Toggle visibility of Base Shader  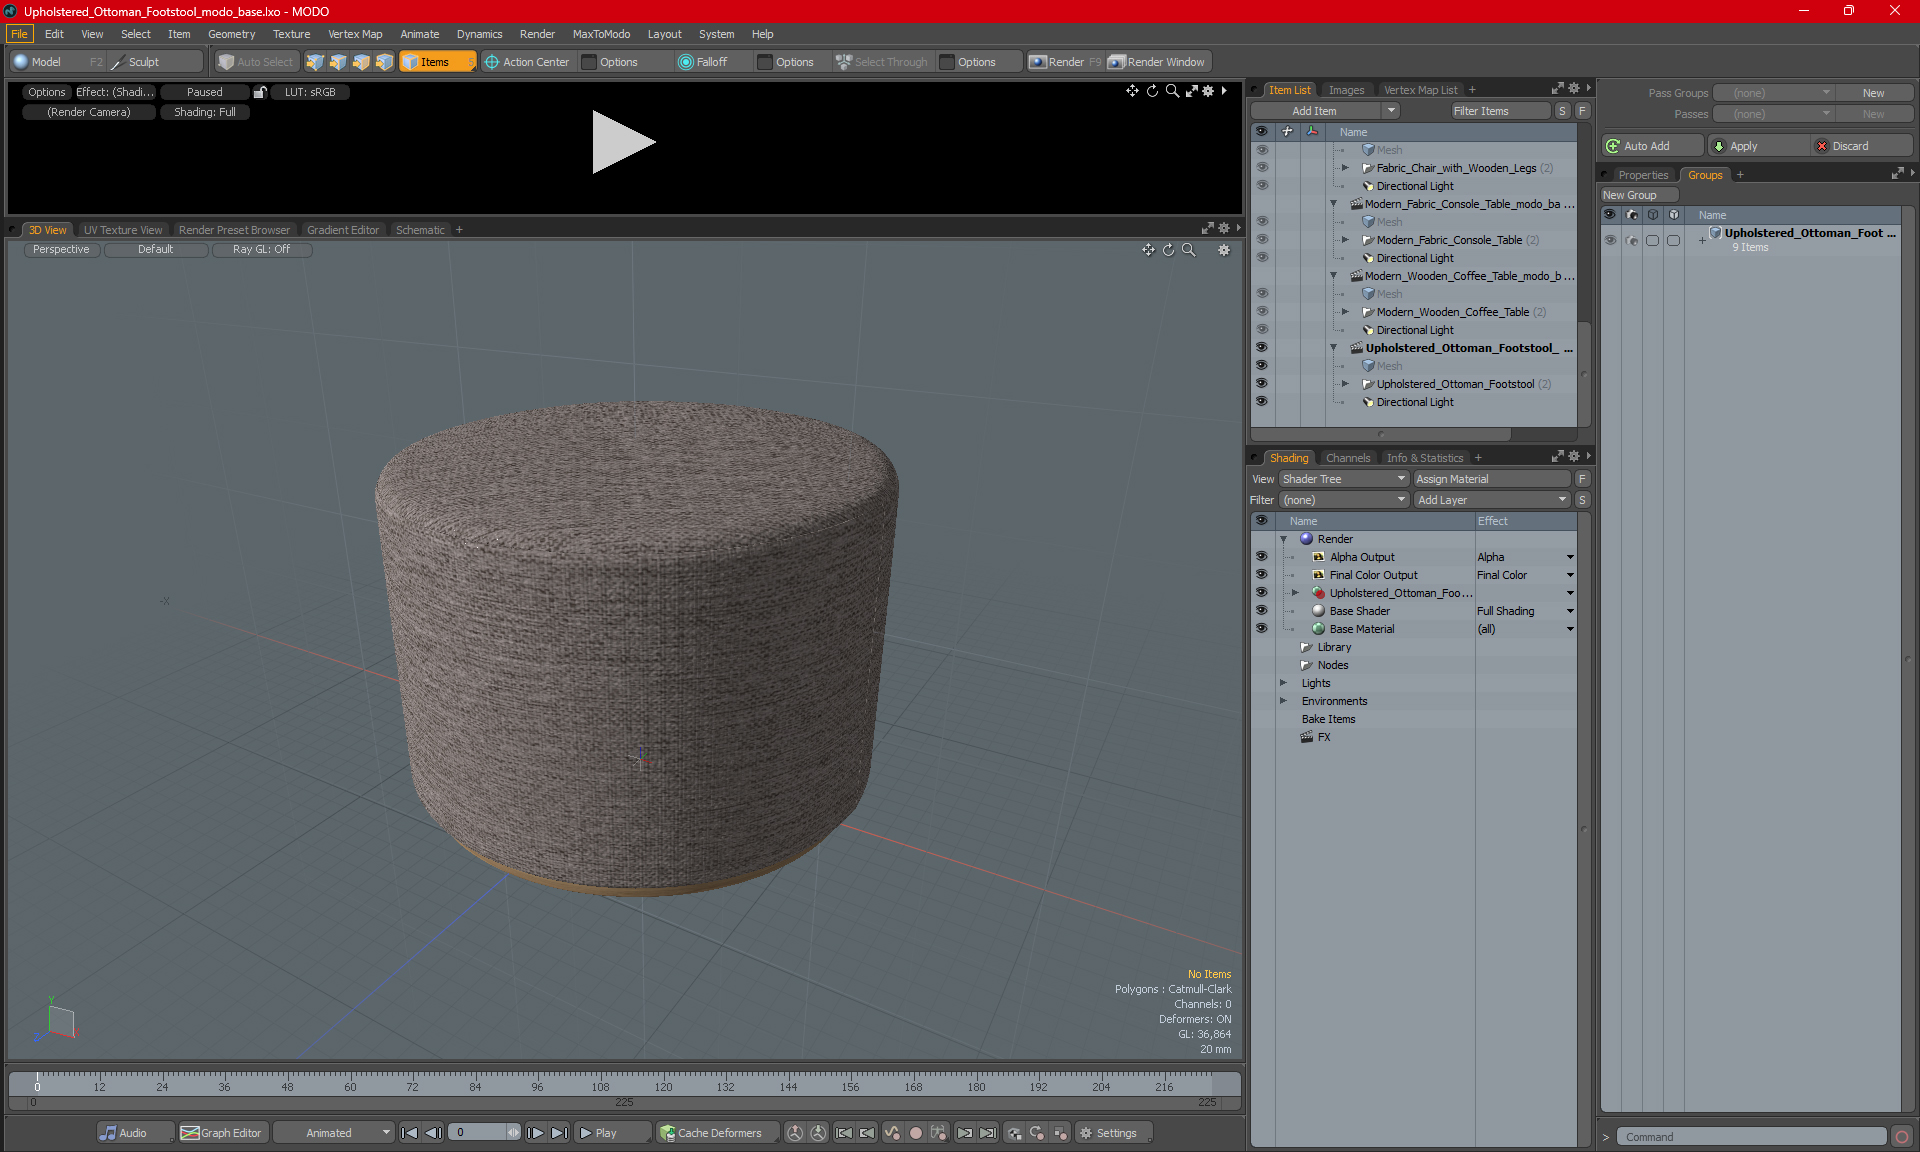point(1261,611)
